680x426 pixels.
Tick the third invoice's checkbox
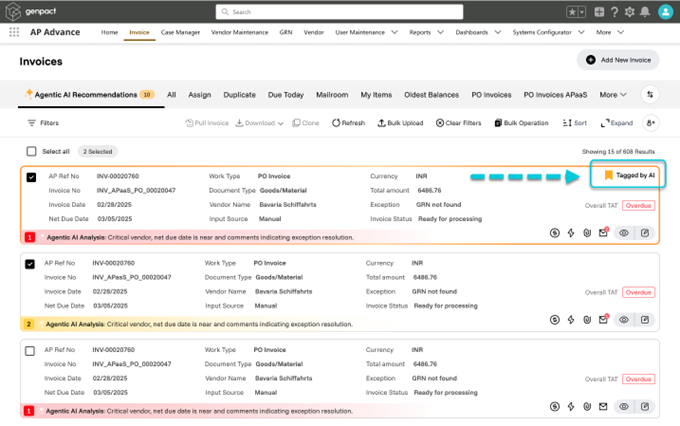(32, 351)
